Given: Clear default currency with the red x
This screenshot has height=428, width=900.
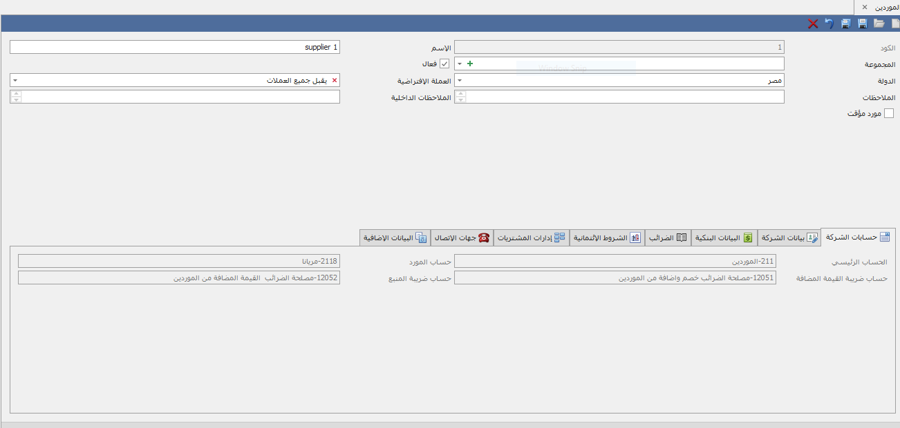Looking at the screenshot, I should 334,81.
